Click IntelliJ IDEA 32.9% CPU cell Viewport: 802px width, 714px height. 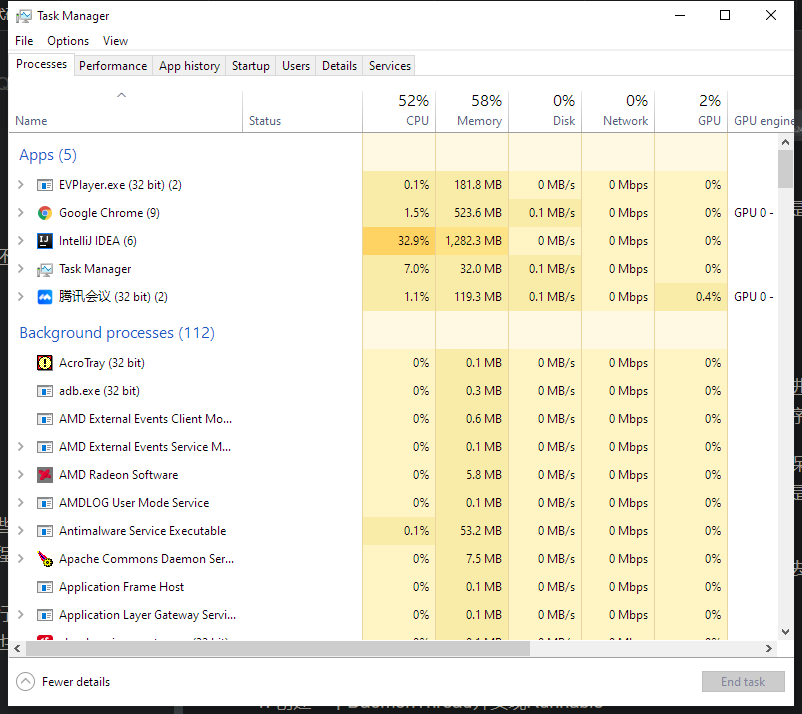click(x=399, y=241)
